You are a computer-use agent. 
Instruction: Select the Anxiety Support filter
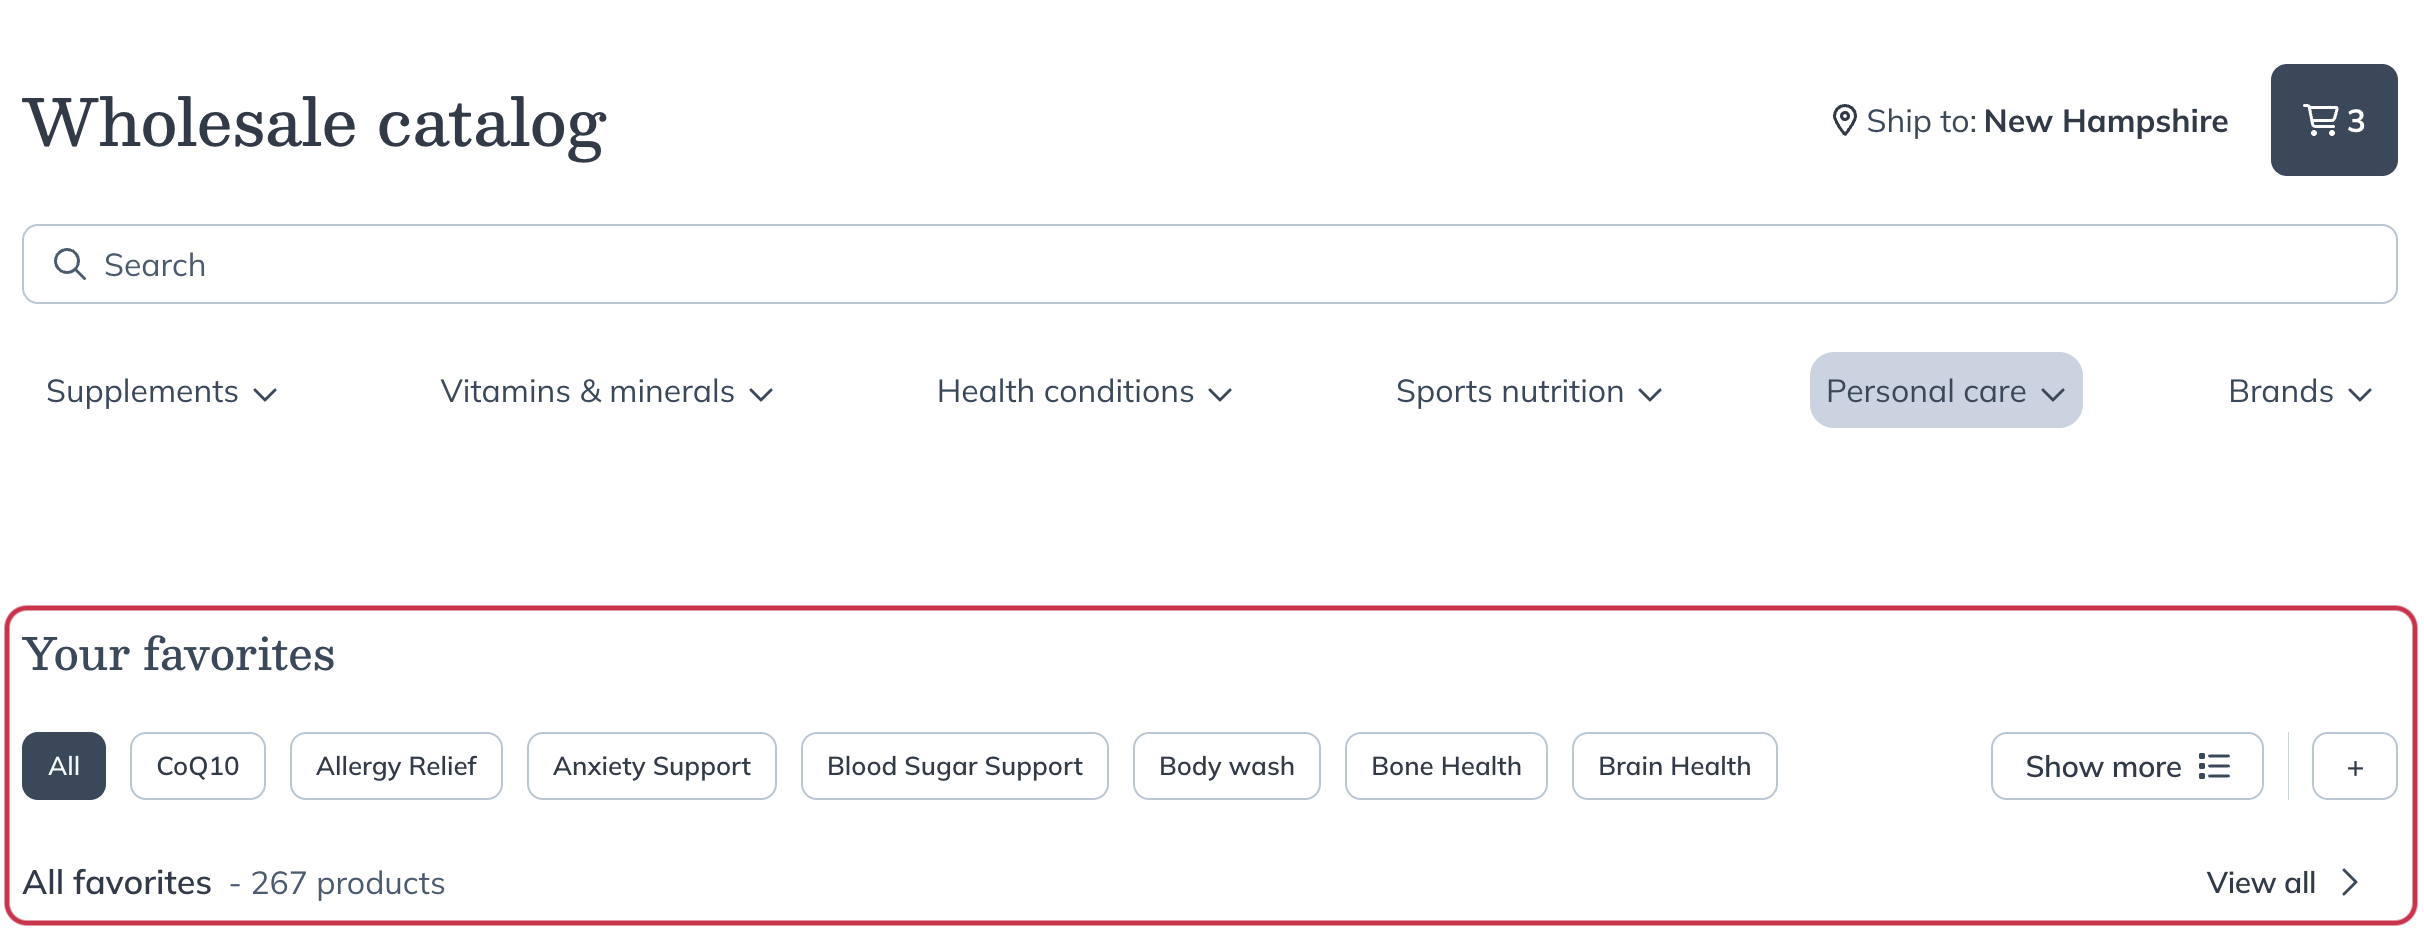click(651, 766)
